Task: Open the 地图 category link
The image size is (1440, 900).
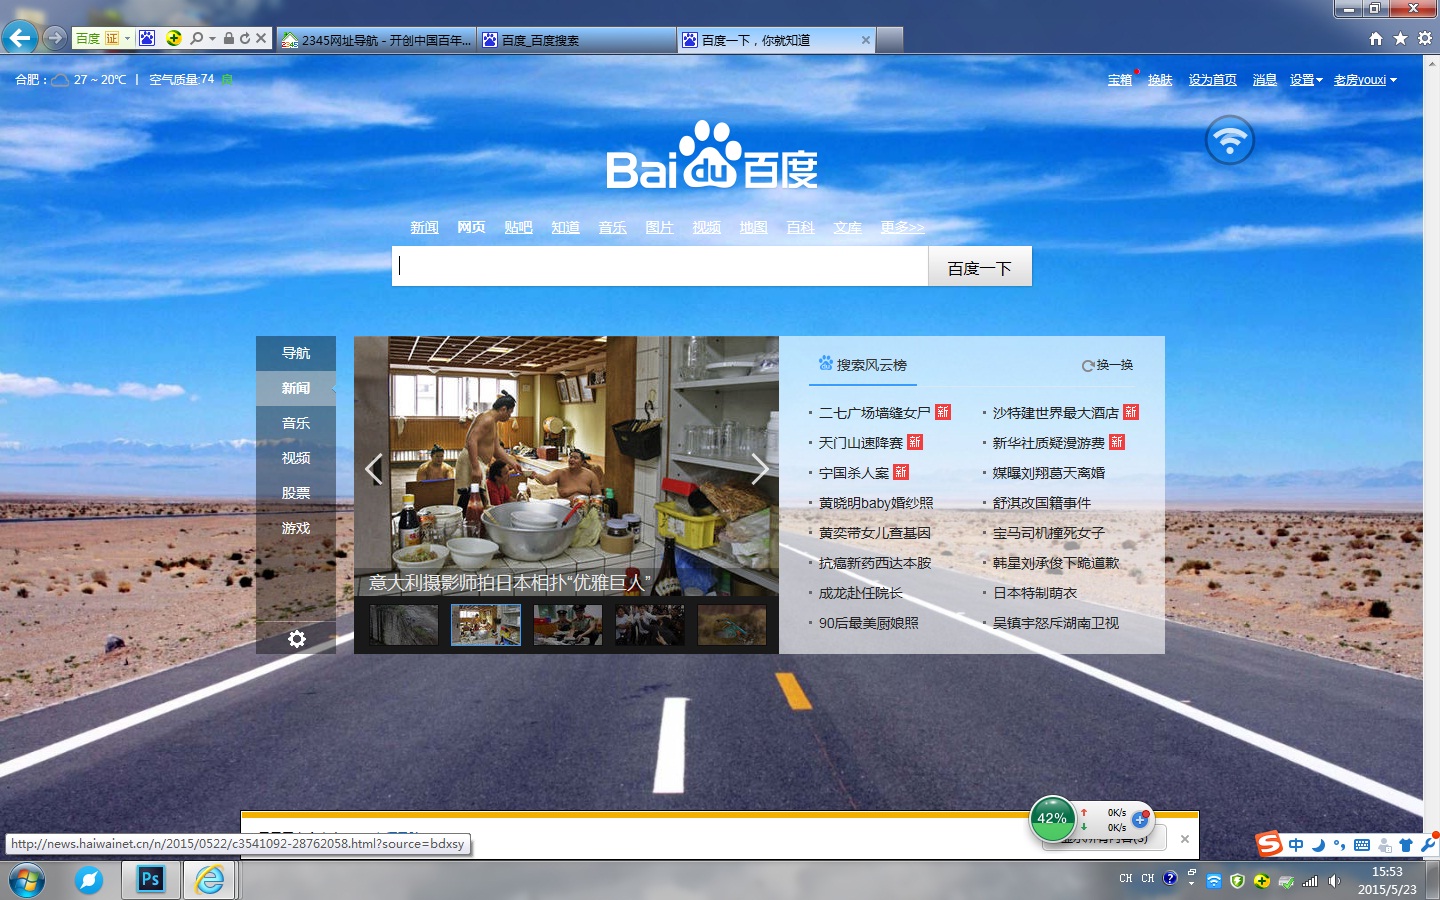Action: [753, 227]
